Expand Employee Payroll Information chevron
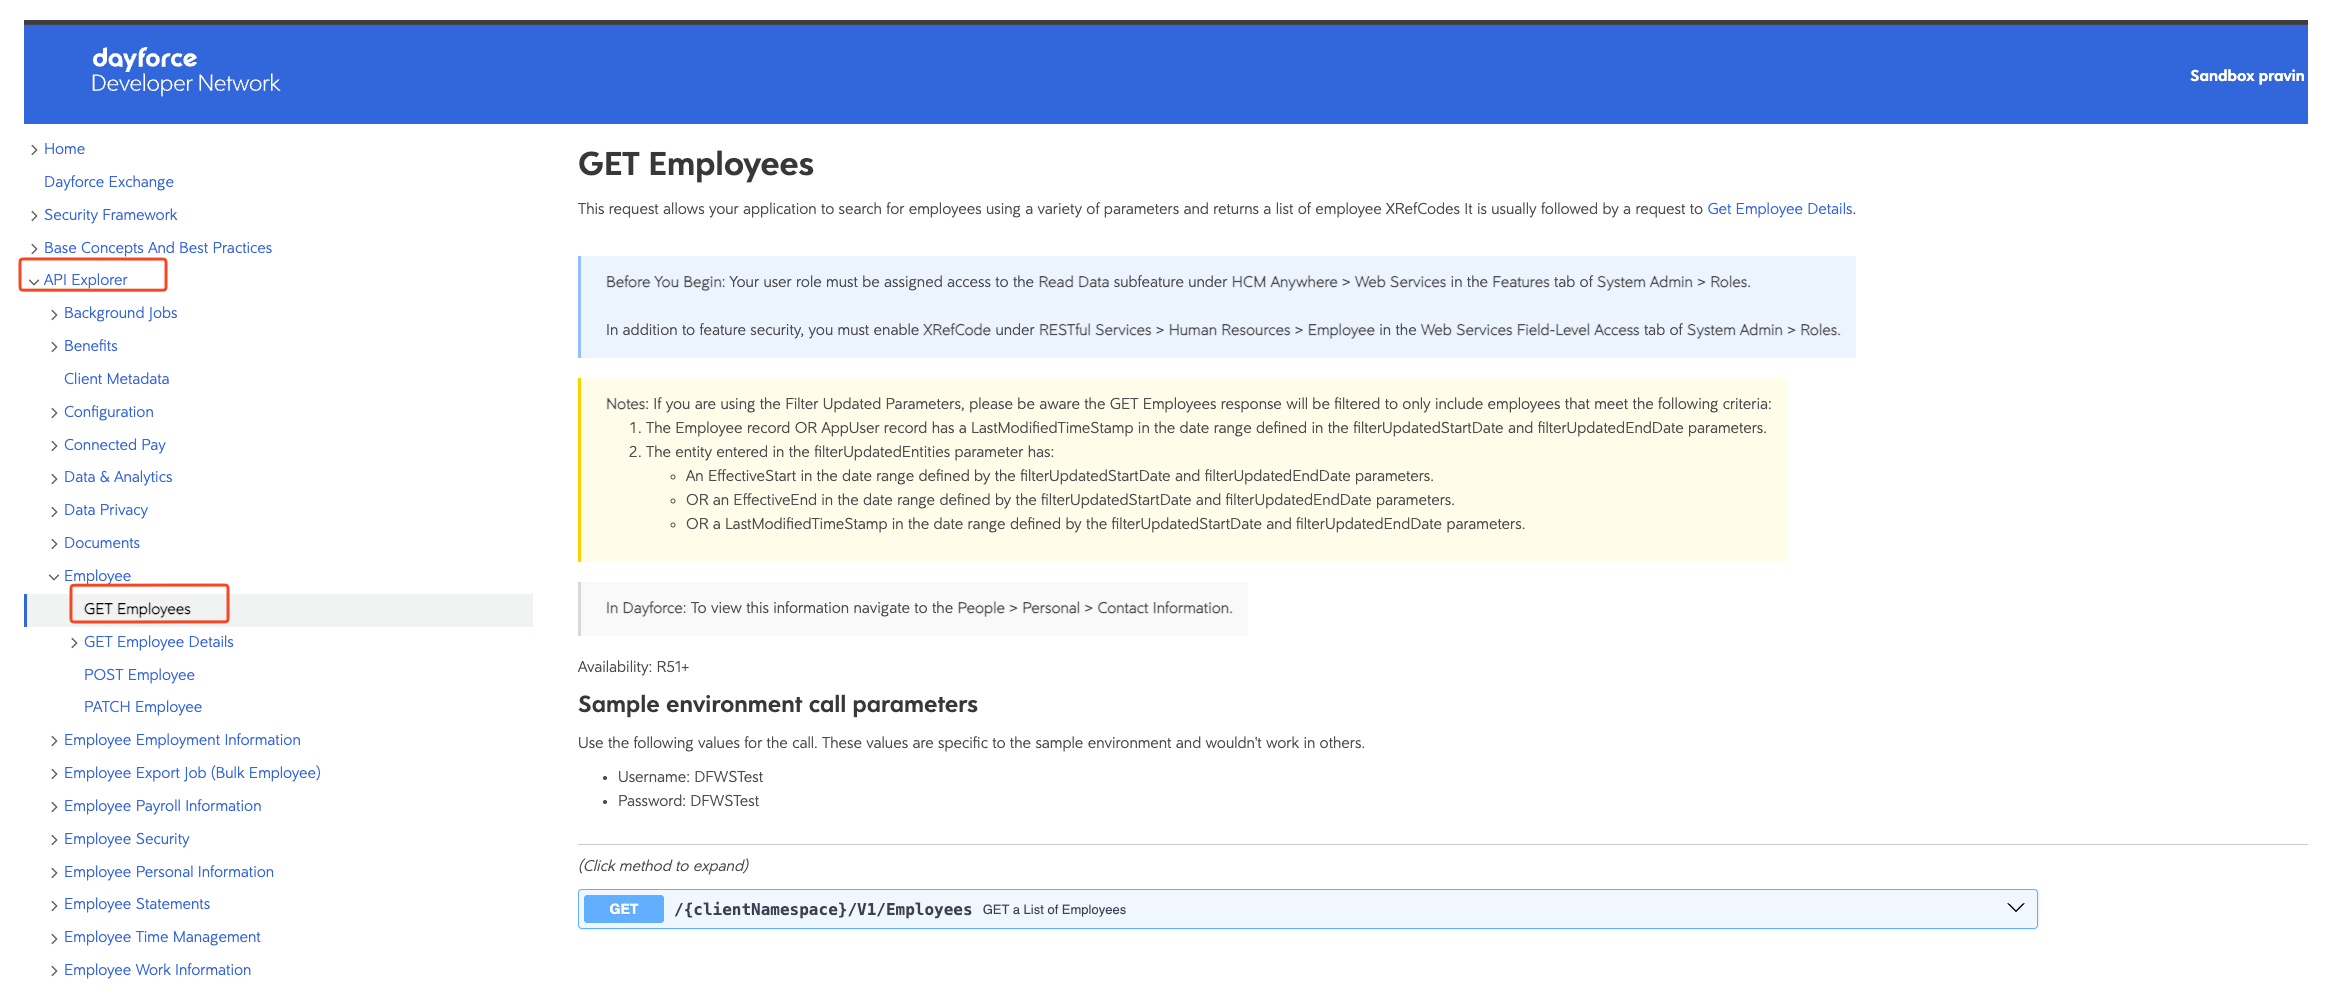 (54, 807)
